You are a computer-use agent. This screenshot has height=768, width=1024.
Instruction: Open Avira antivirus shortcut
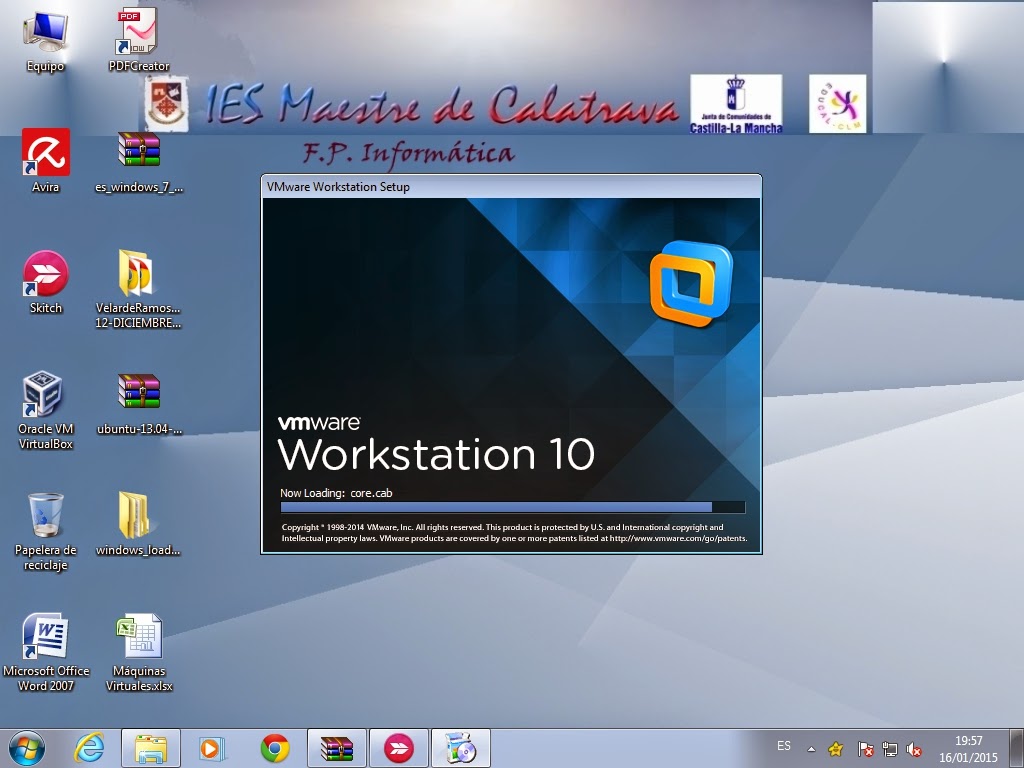pyautogui.click(x=46, y=161)
